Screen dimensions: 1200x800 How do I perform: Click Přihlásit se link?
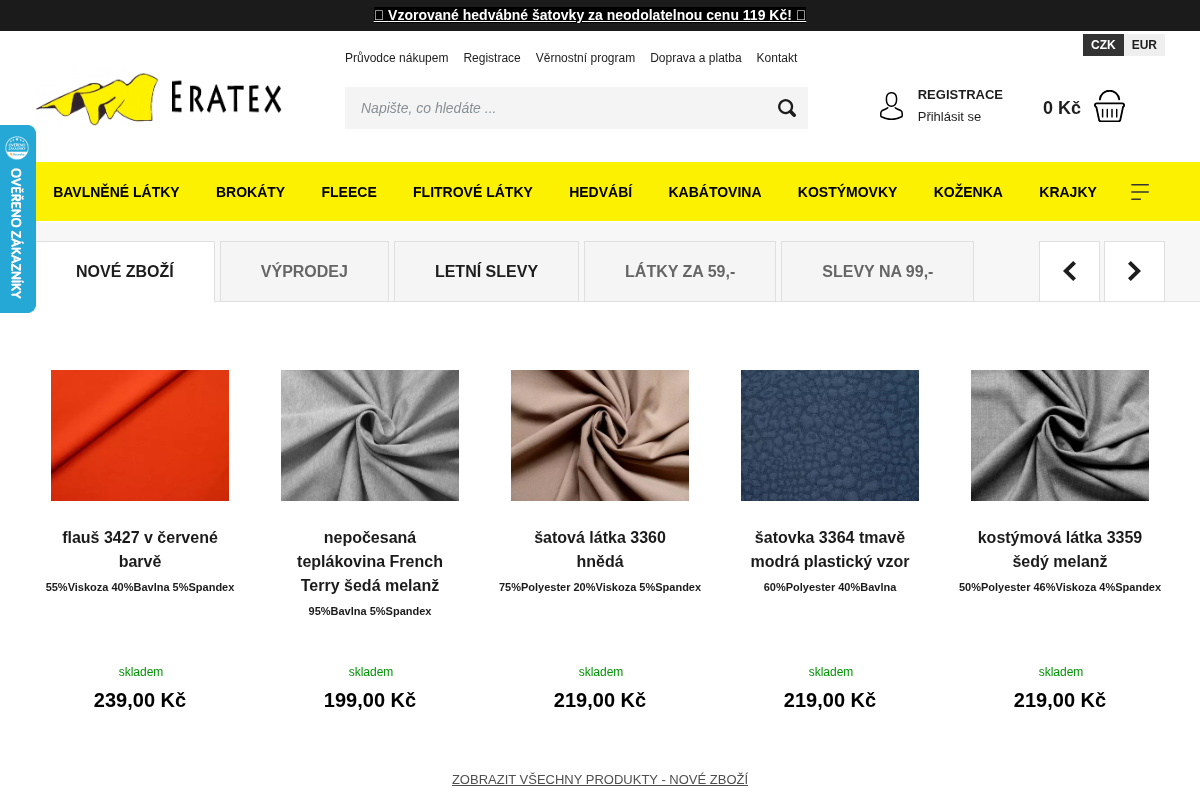[949, 117]
